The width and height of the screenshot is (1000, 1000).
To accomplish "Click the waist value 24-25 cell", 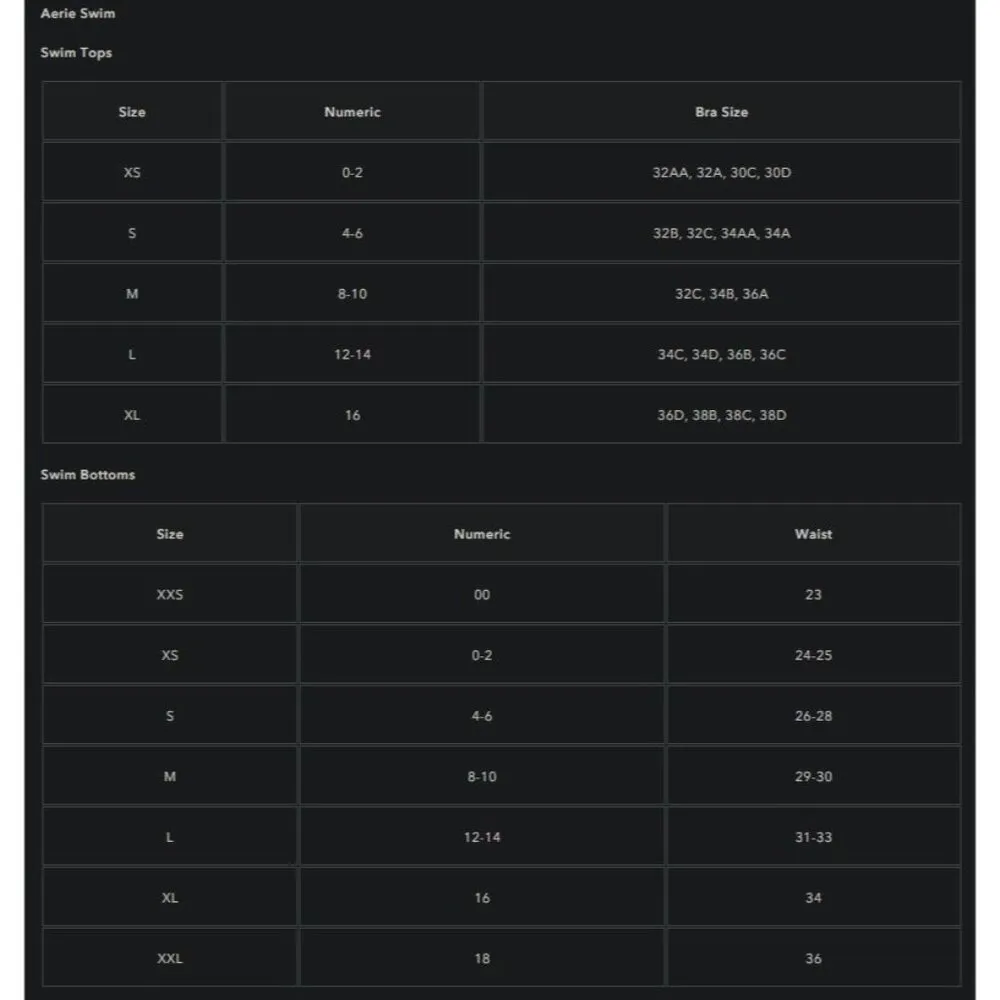I will (x=813, y=656).
